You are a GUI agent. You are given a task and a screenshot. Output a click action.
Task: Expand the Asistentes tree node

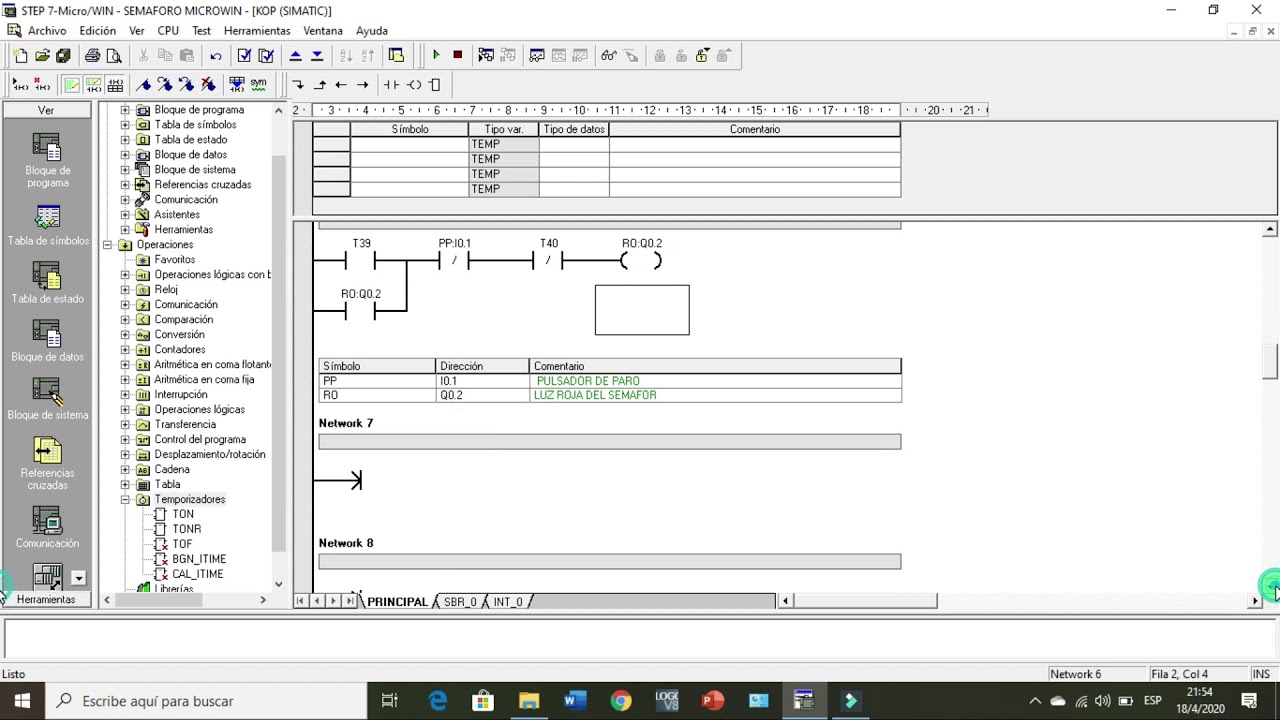(x=125, y=215)
